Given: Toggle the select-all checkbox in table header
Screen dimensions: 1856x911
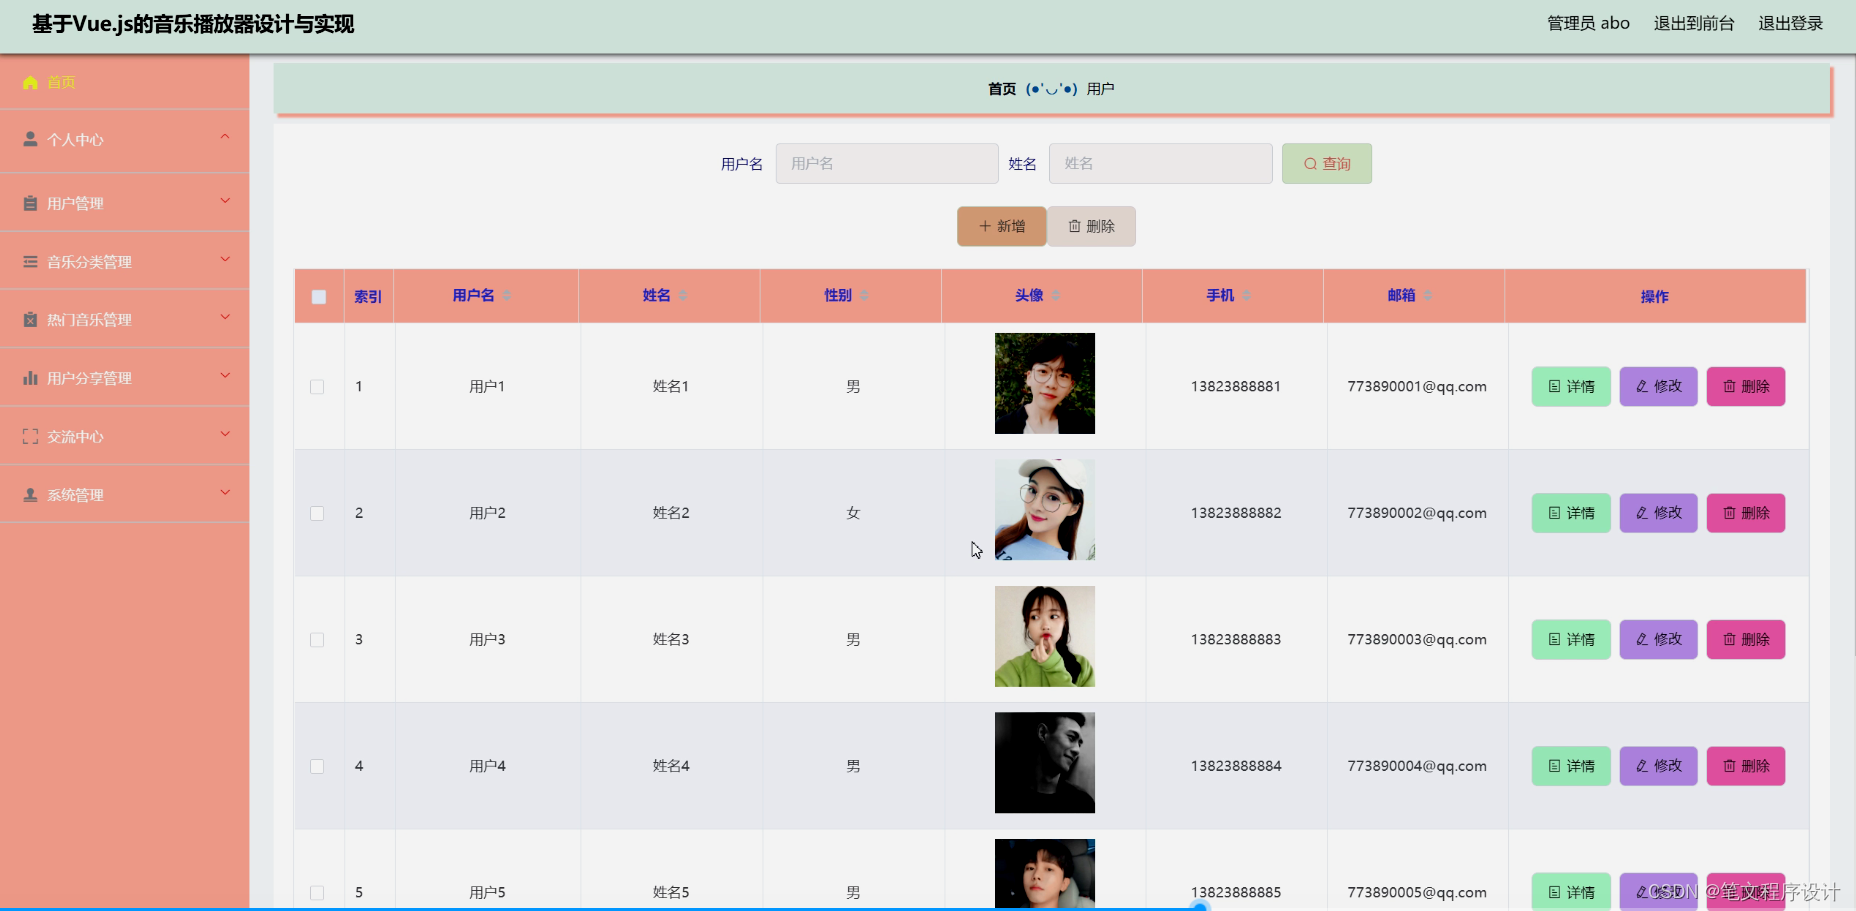Looking at the screenshot, I should click(318, 296).
